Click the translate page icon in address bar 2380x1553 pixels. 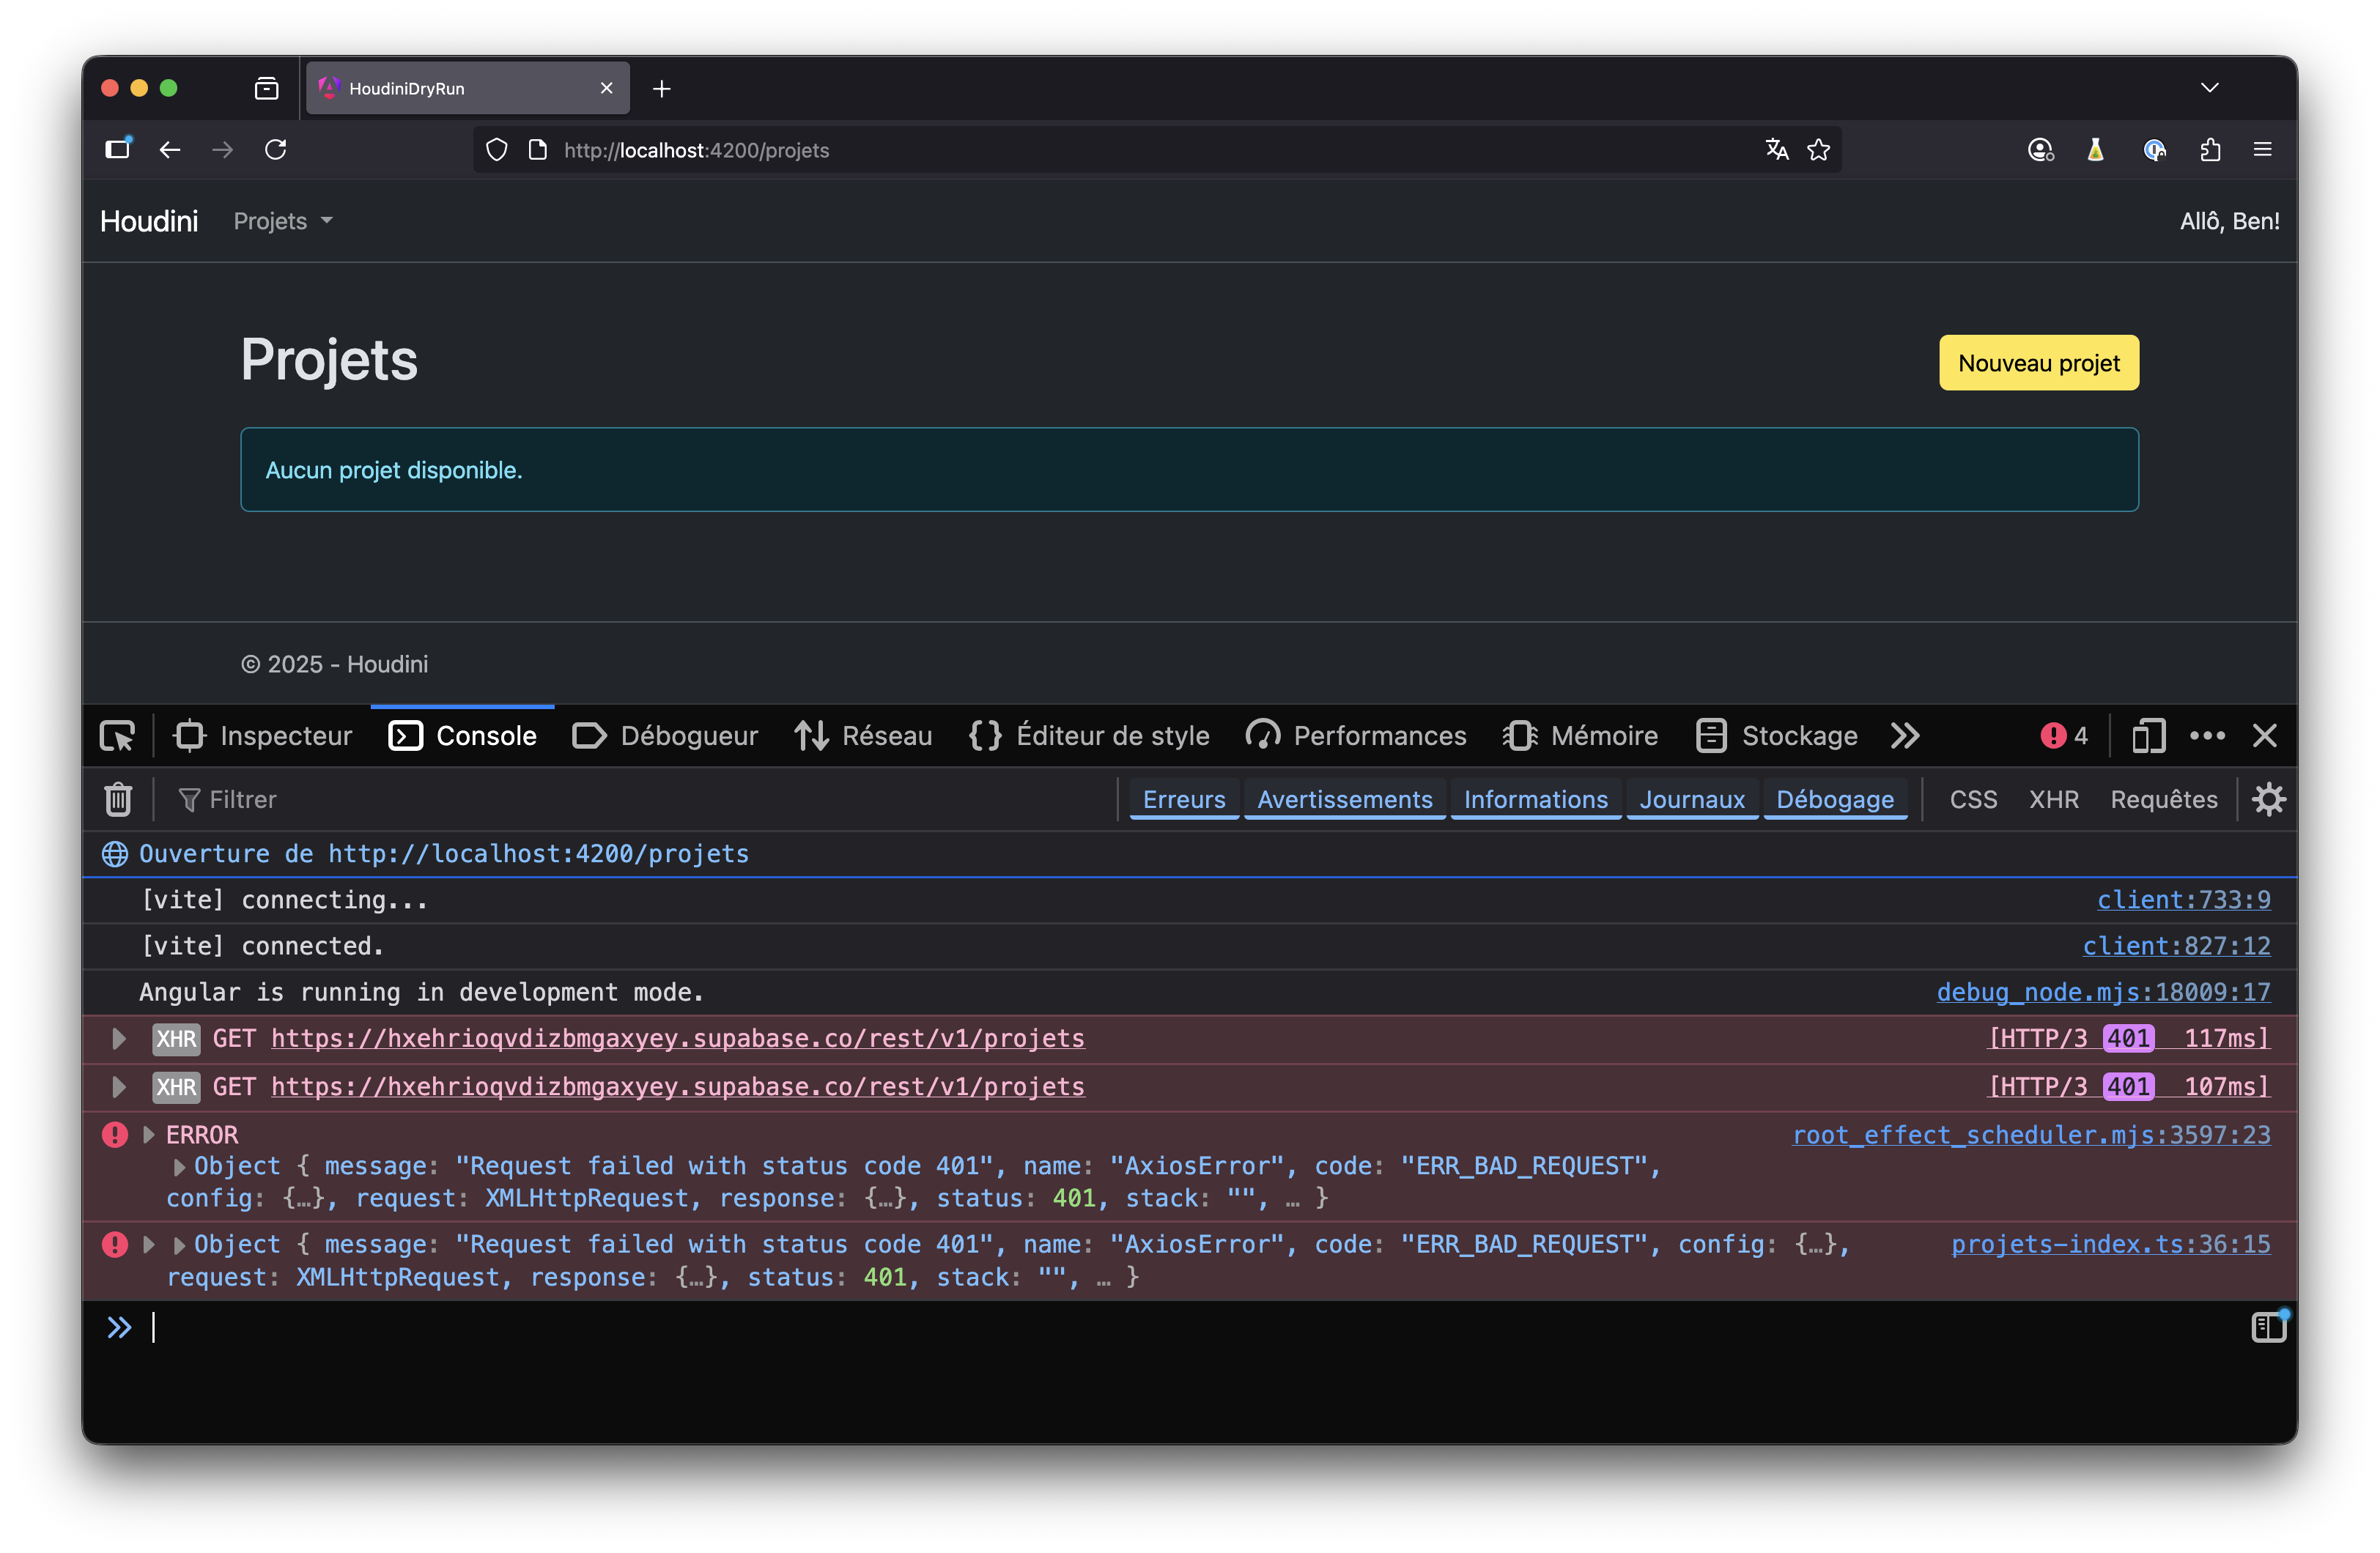[1776, 150]
